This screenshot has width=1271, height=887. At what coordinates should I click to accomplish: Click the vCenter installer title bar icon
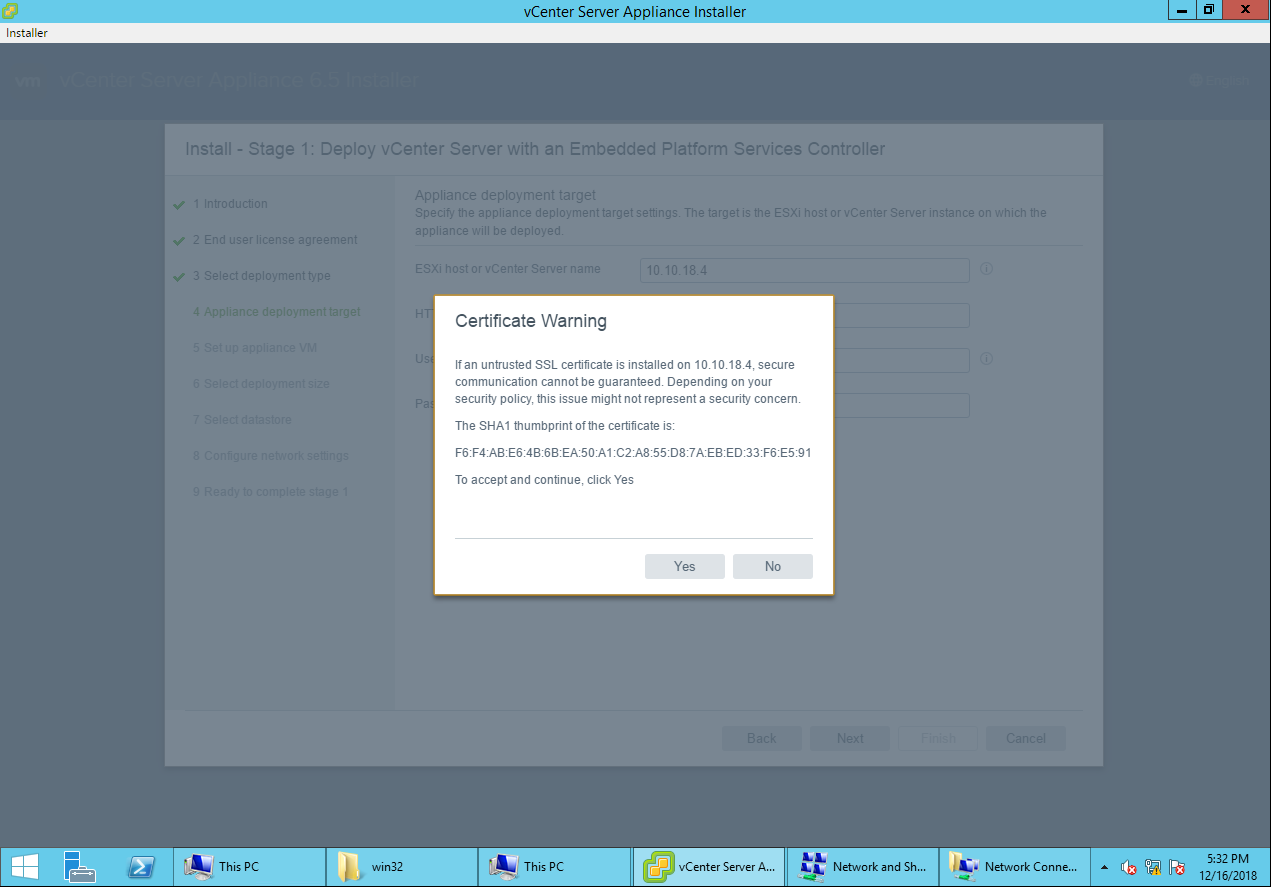coord(10,11)
